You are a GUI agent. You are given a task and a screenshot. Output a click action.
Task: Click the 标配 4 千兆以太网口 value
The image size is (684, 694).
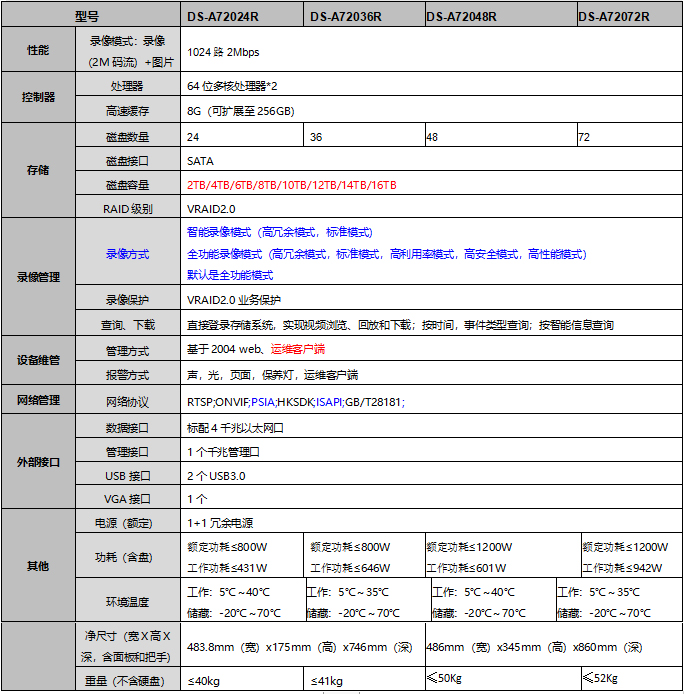pyautogui.click(x=235, y=428)
